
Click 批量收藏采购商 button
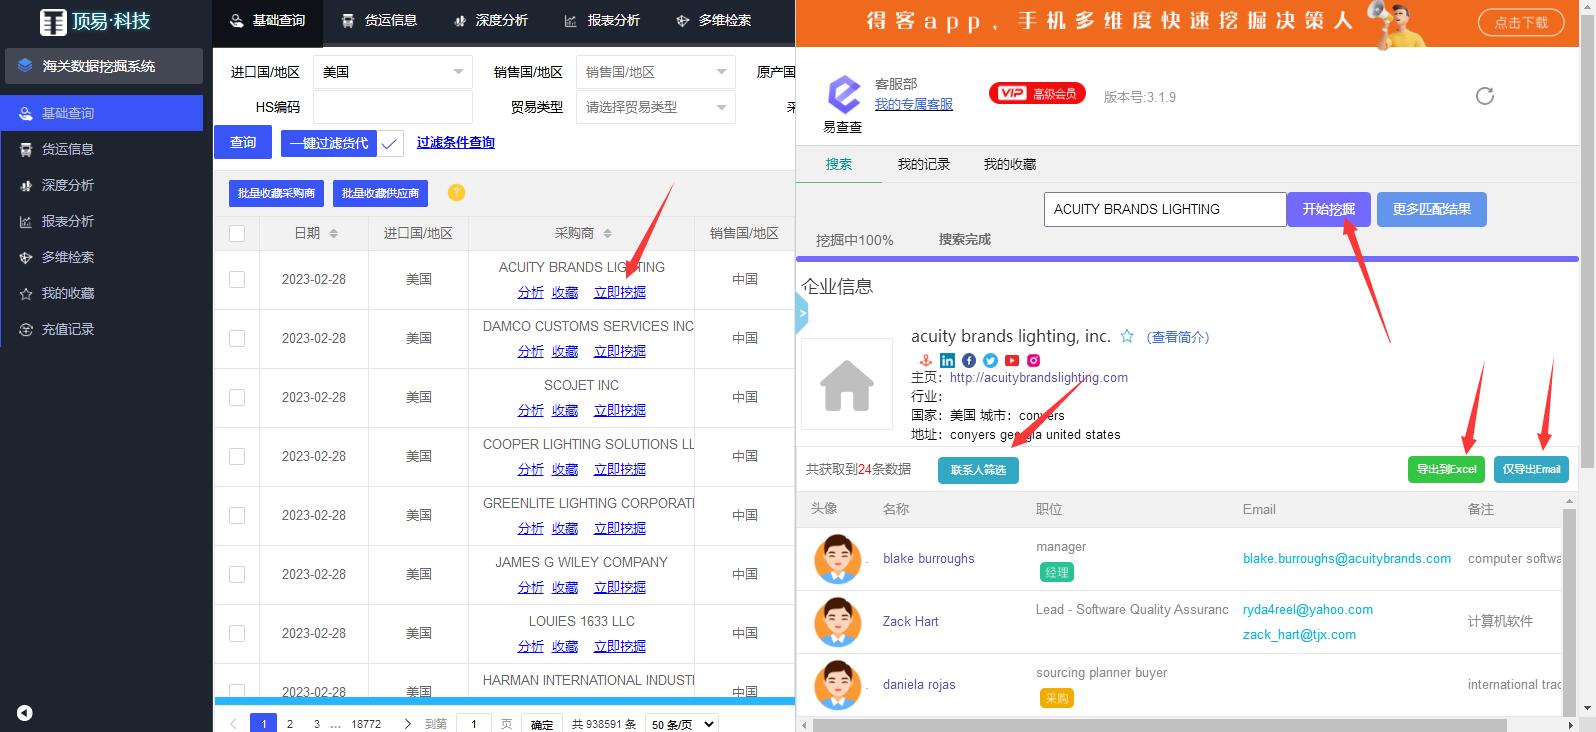(276, 193)
